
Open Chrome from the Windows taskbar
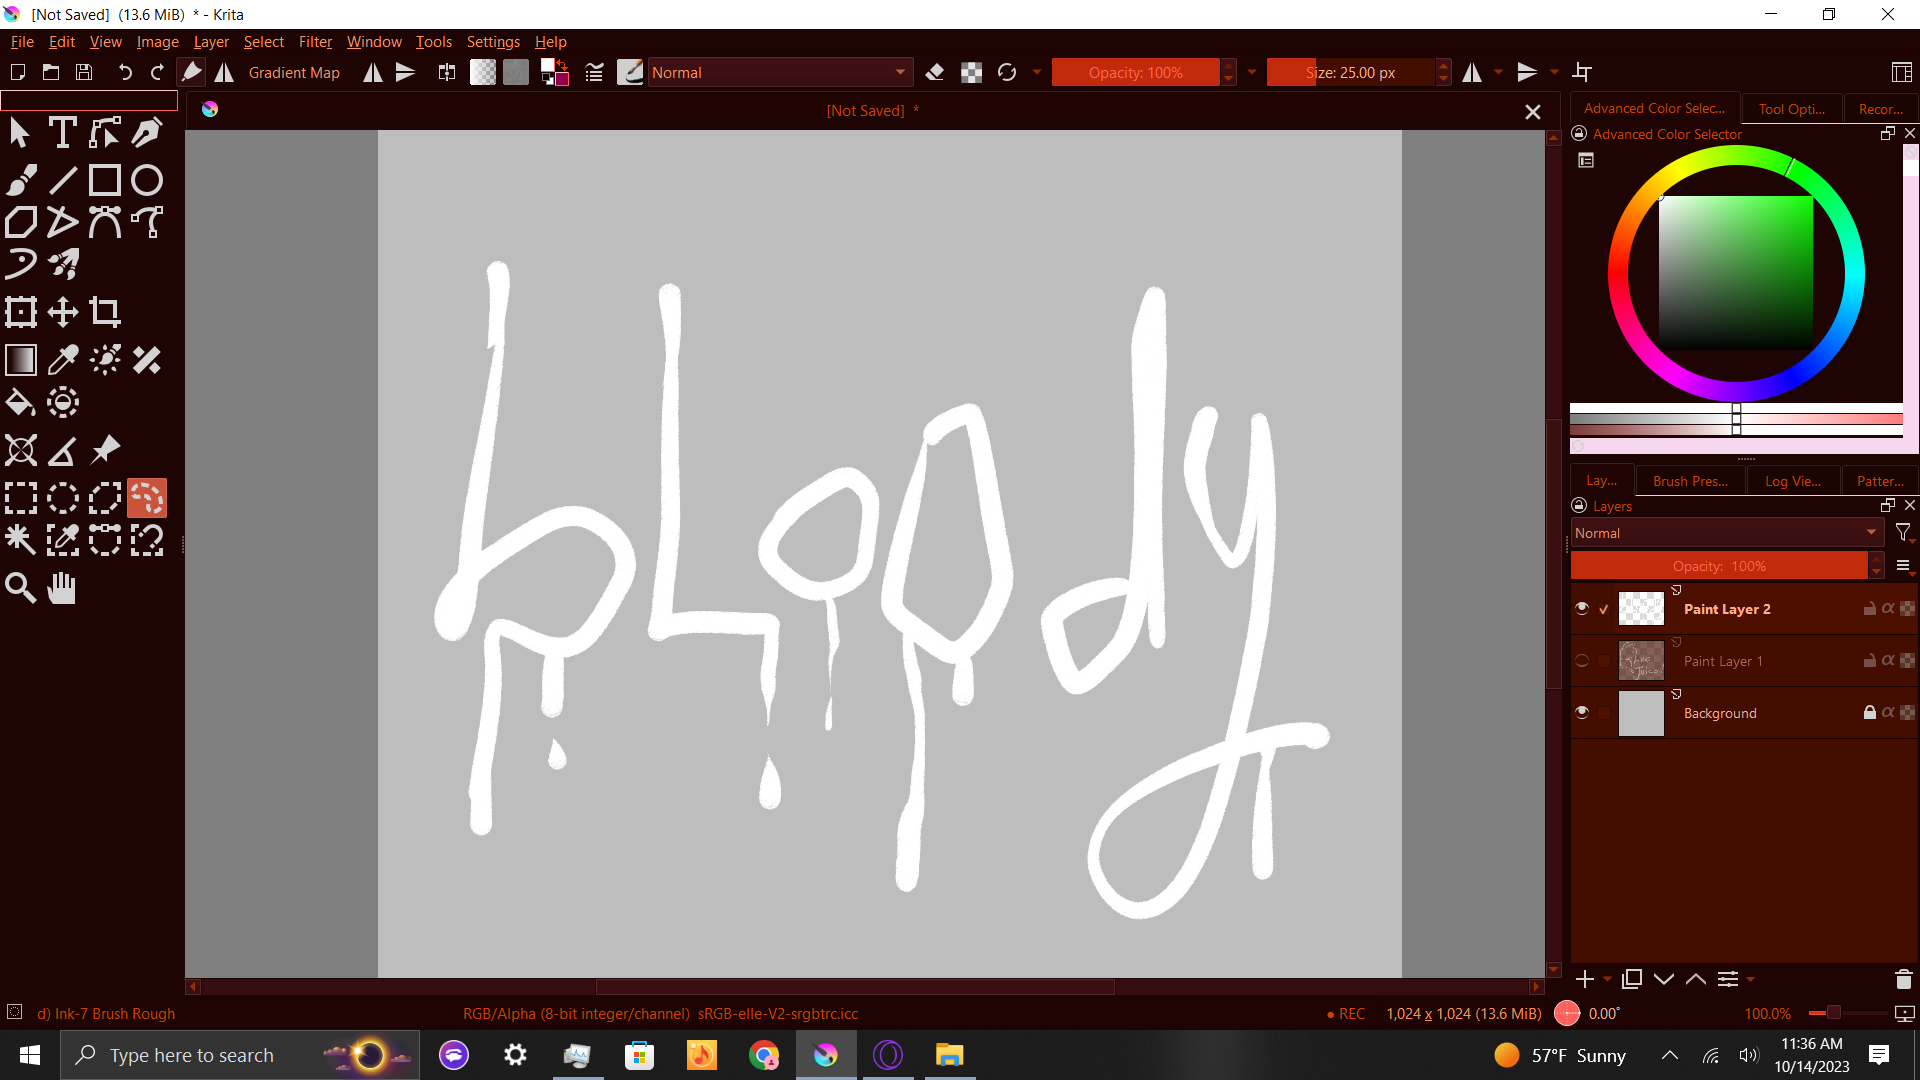(x=764, y=1055)
